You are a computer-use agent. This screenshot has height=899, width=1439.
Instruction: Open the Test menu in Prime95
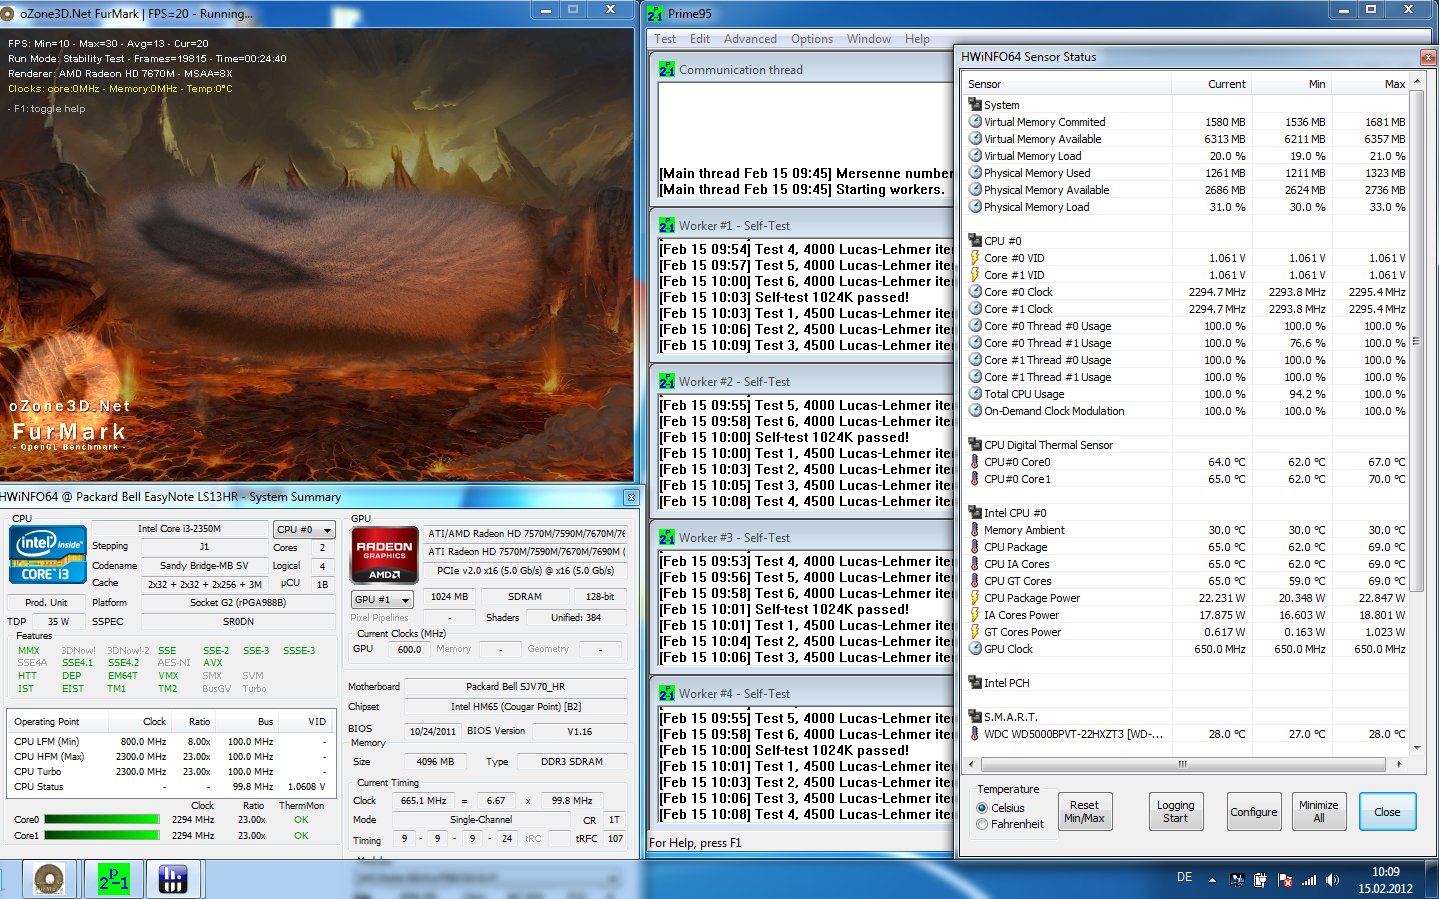[x=665, y=39]
